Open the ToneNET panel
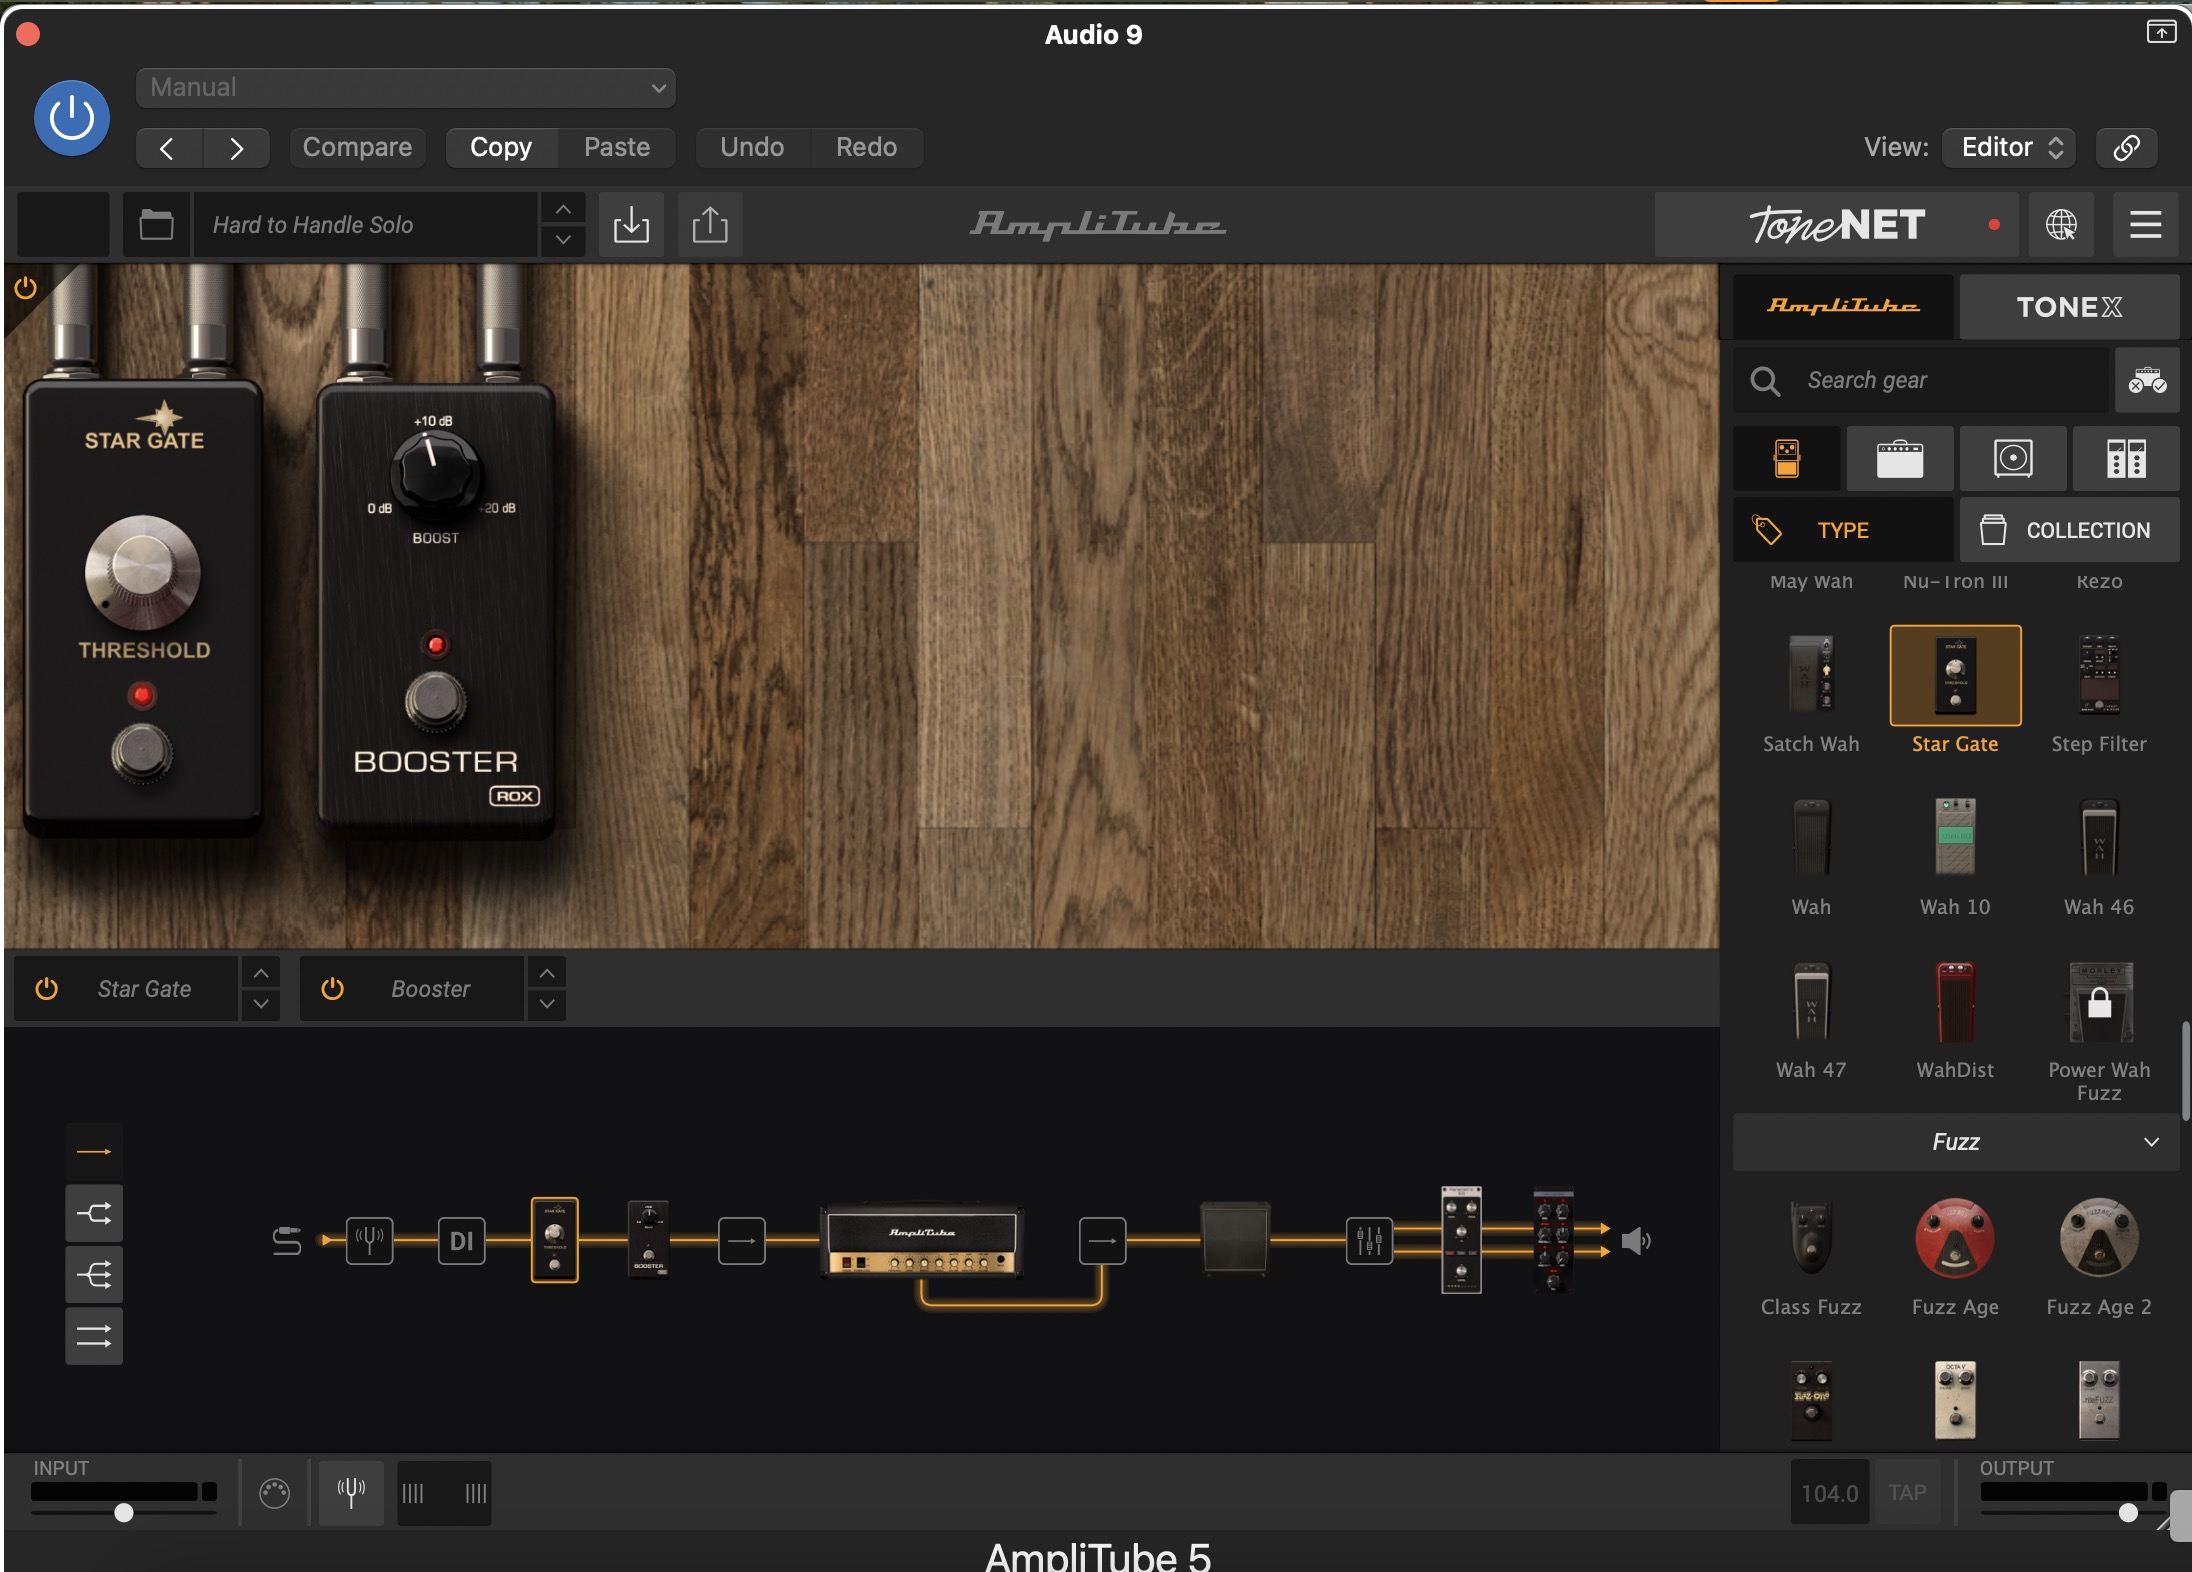The width and height of the screenshot is (2192, 1572). pos(1836,224)
